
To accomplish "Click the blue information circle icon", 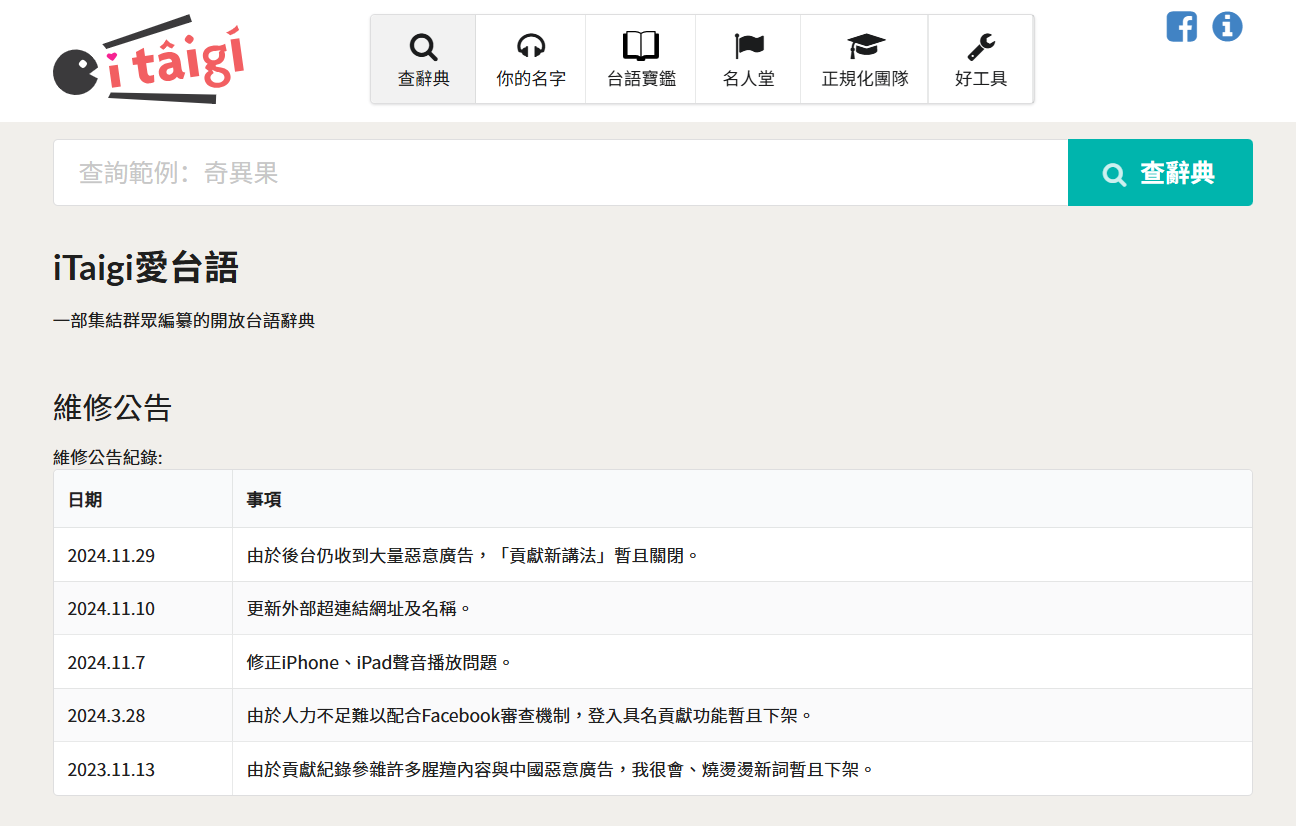I will [1227, 26].
